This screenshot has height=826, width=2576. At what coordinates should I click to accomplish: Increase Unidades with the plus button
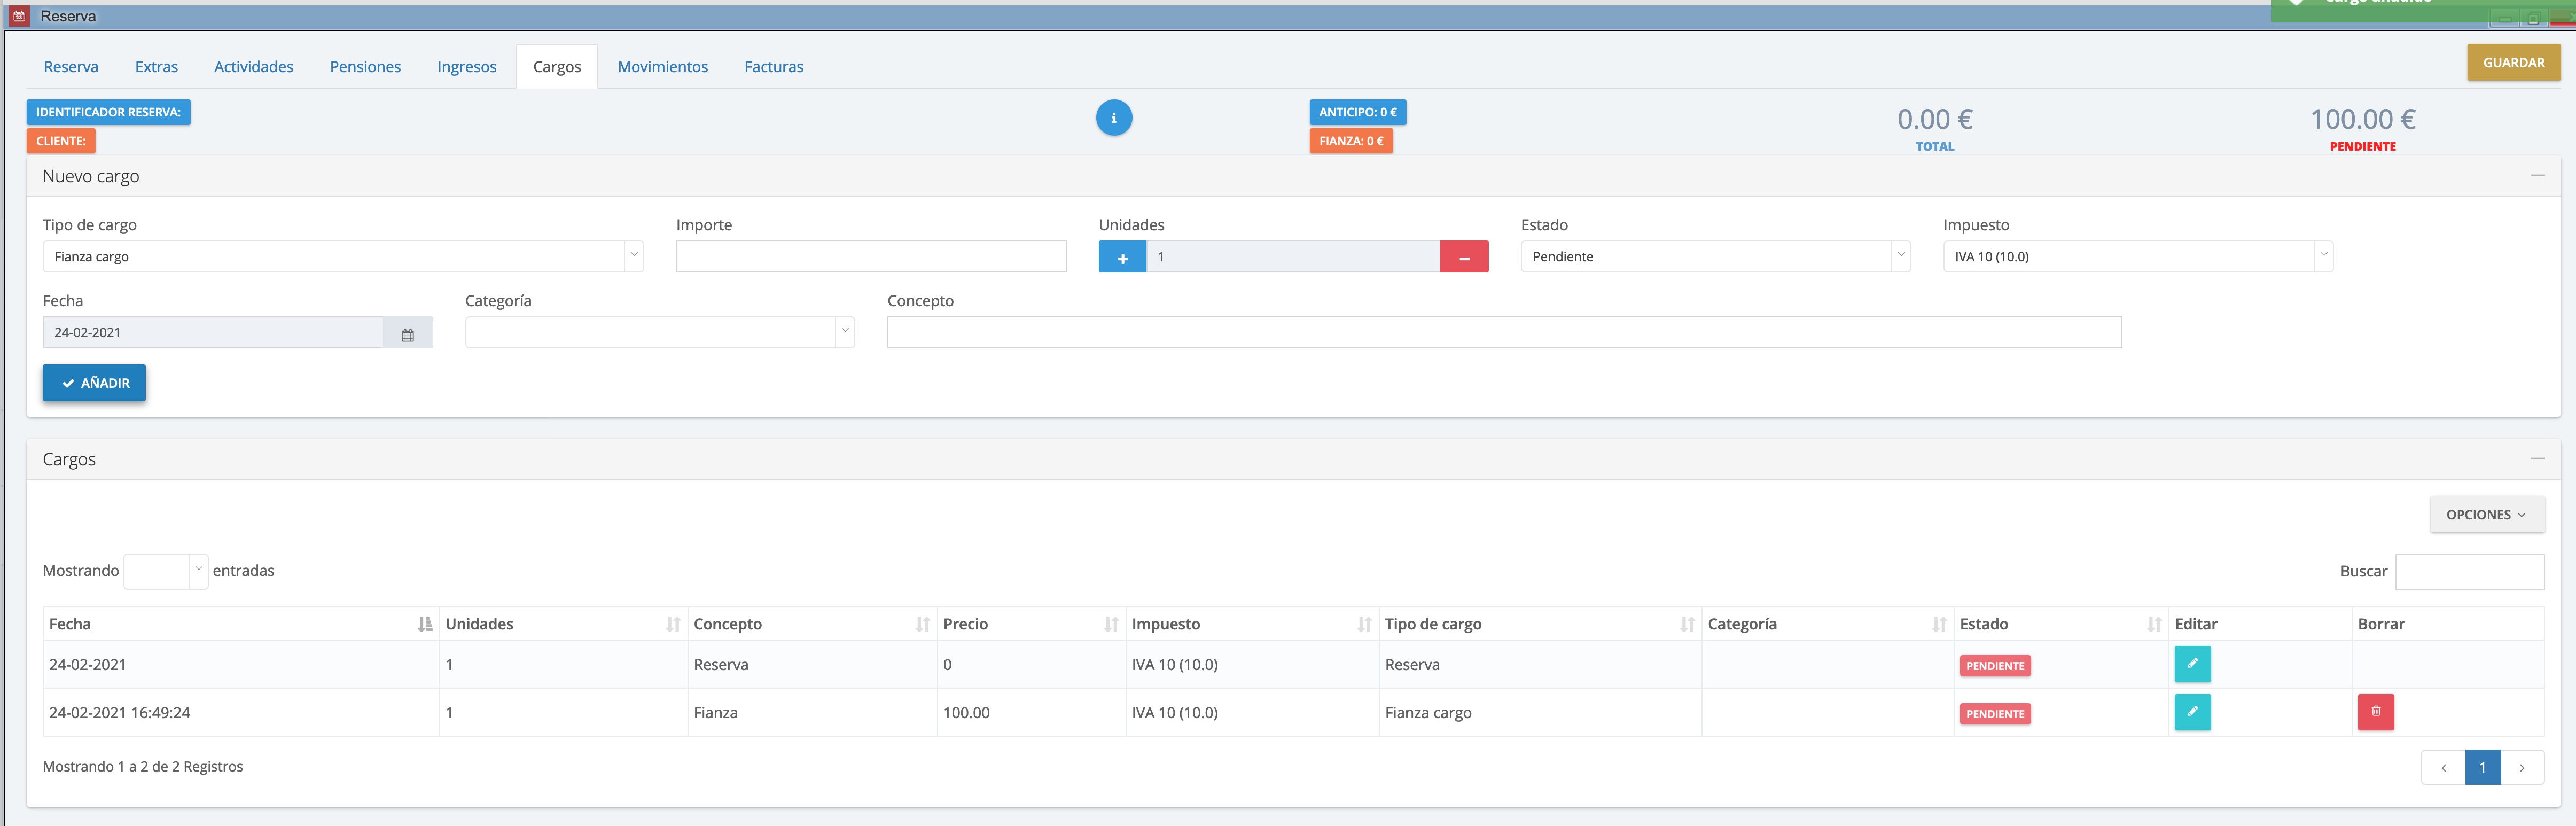click(x=1122, y=257)
